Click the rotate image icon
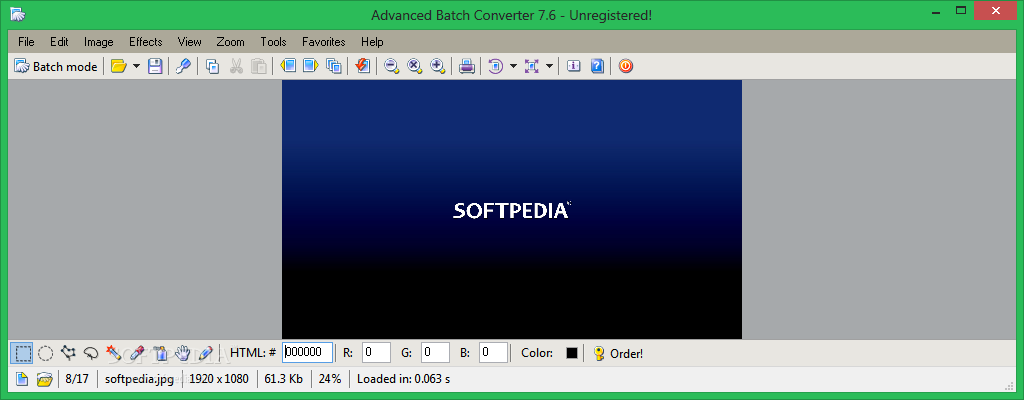1024x400 pixels. pyautogui.click(x=496, y=66)
